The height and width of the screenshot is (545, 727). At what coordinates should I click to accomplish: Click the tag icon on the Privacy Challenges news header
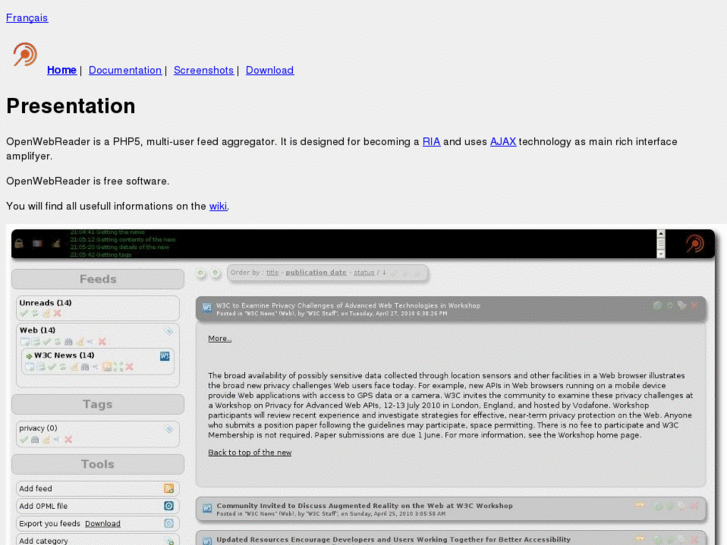point(682,305)
